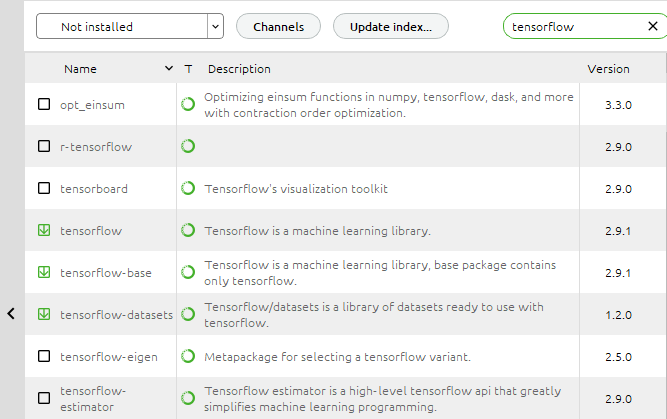
Task: Click the Update index... button
Action: tap(391, 26)
